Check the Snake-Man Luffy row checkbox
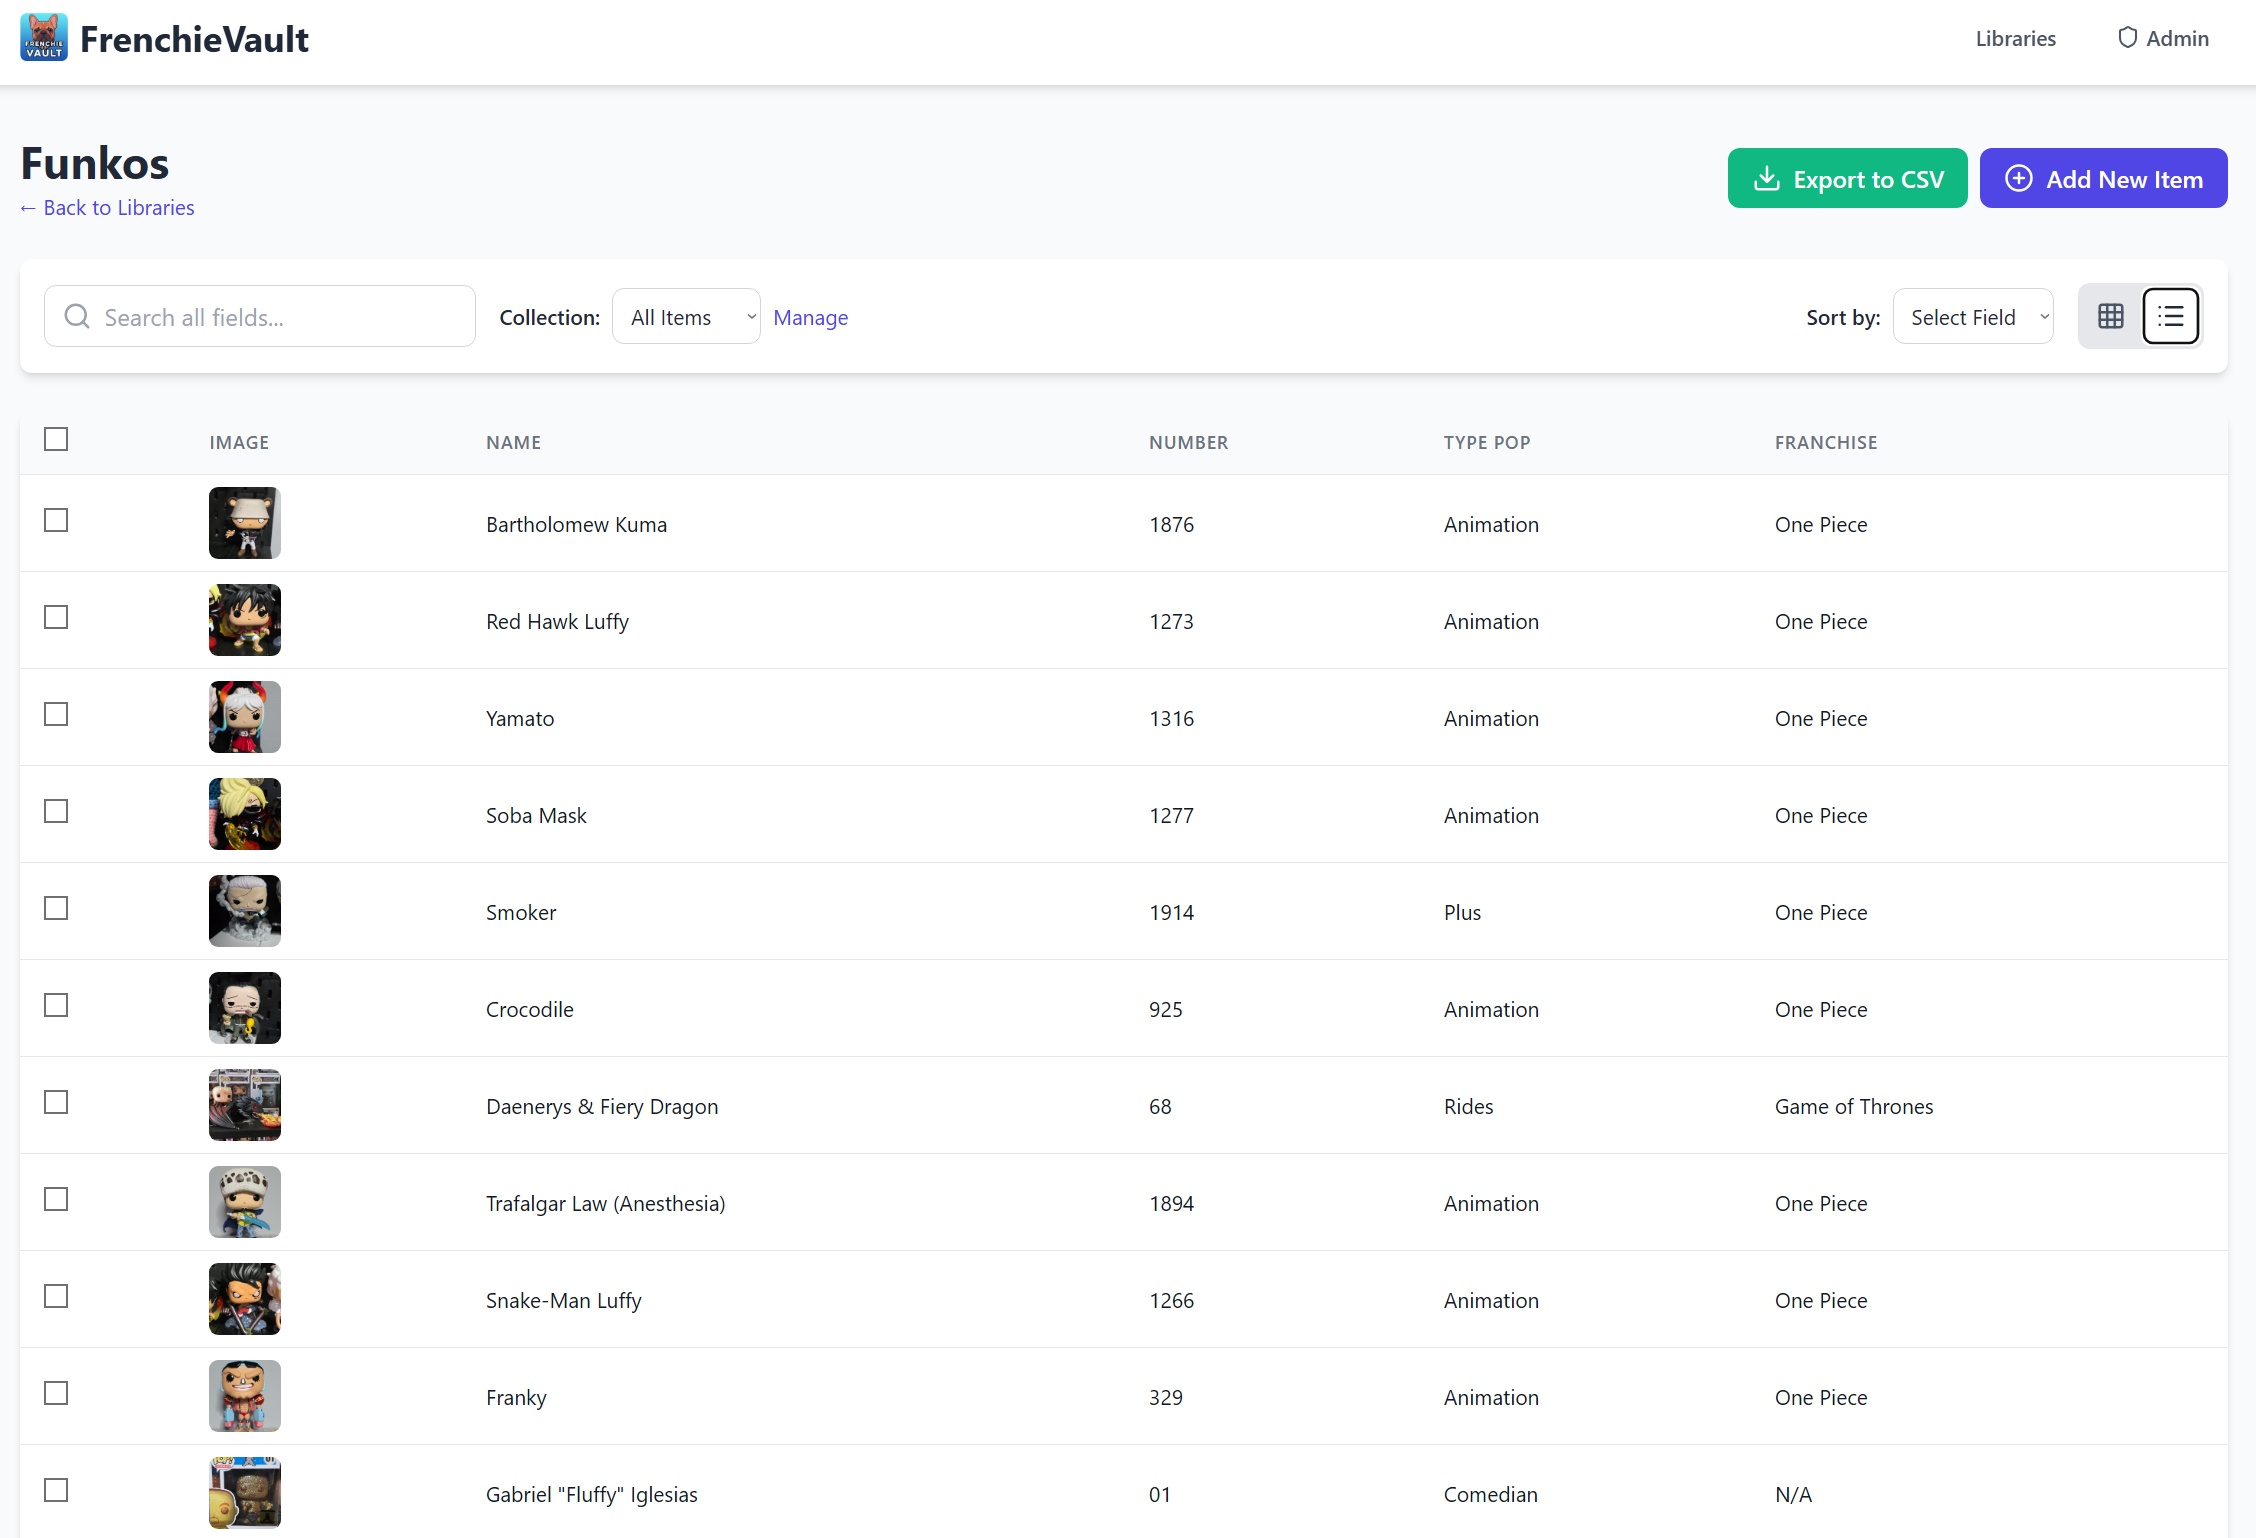This screenshot has height=1538, width=2256. pos(56,1297)
